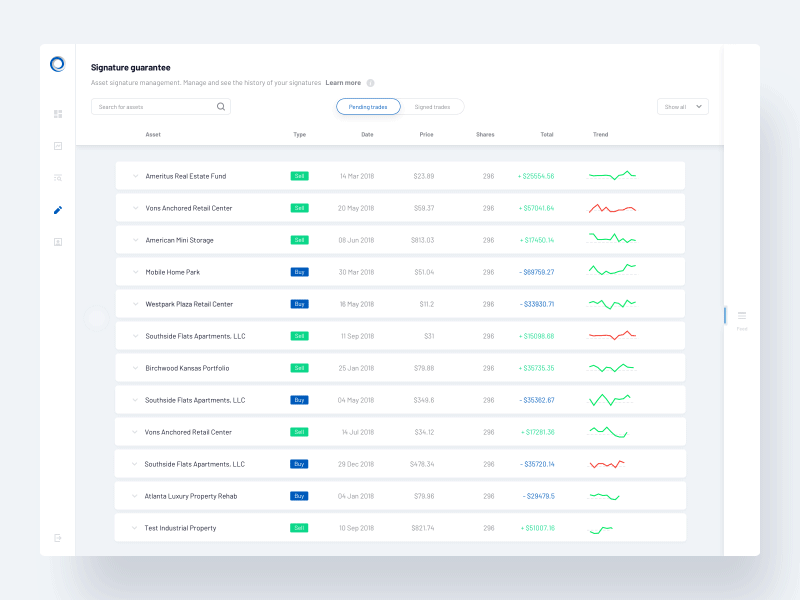800x600 pixels.
Task: Click the info tooltip icon next to Learn more
Action: pyautogui.click(x=370, y=83)
